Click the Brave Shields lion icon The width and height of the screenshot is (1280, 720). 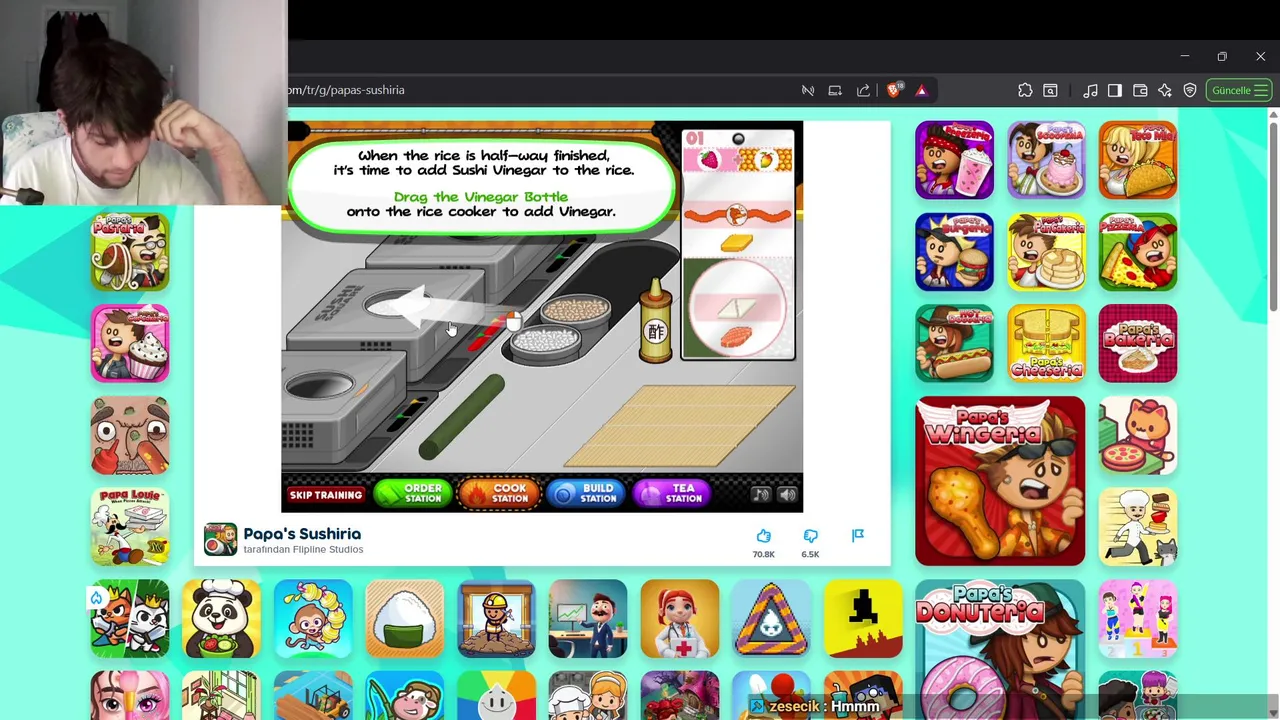[893, 90]
